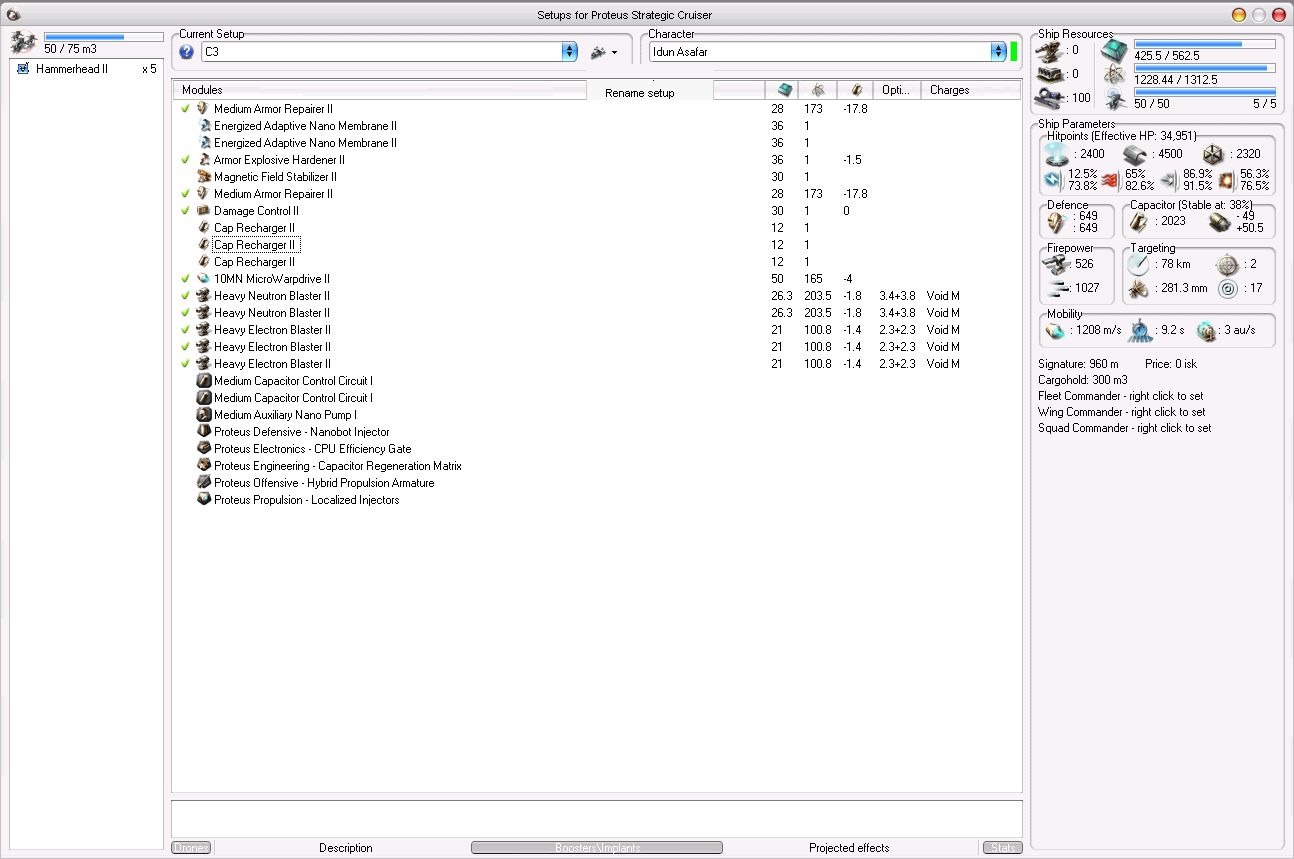Click the Proteus ship icon above the drone list
Screen dimensions: 1294x859
point(23,43)
